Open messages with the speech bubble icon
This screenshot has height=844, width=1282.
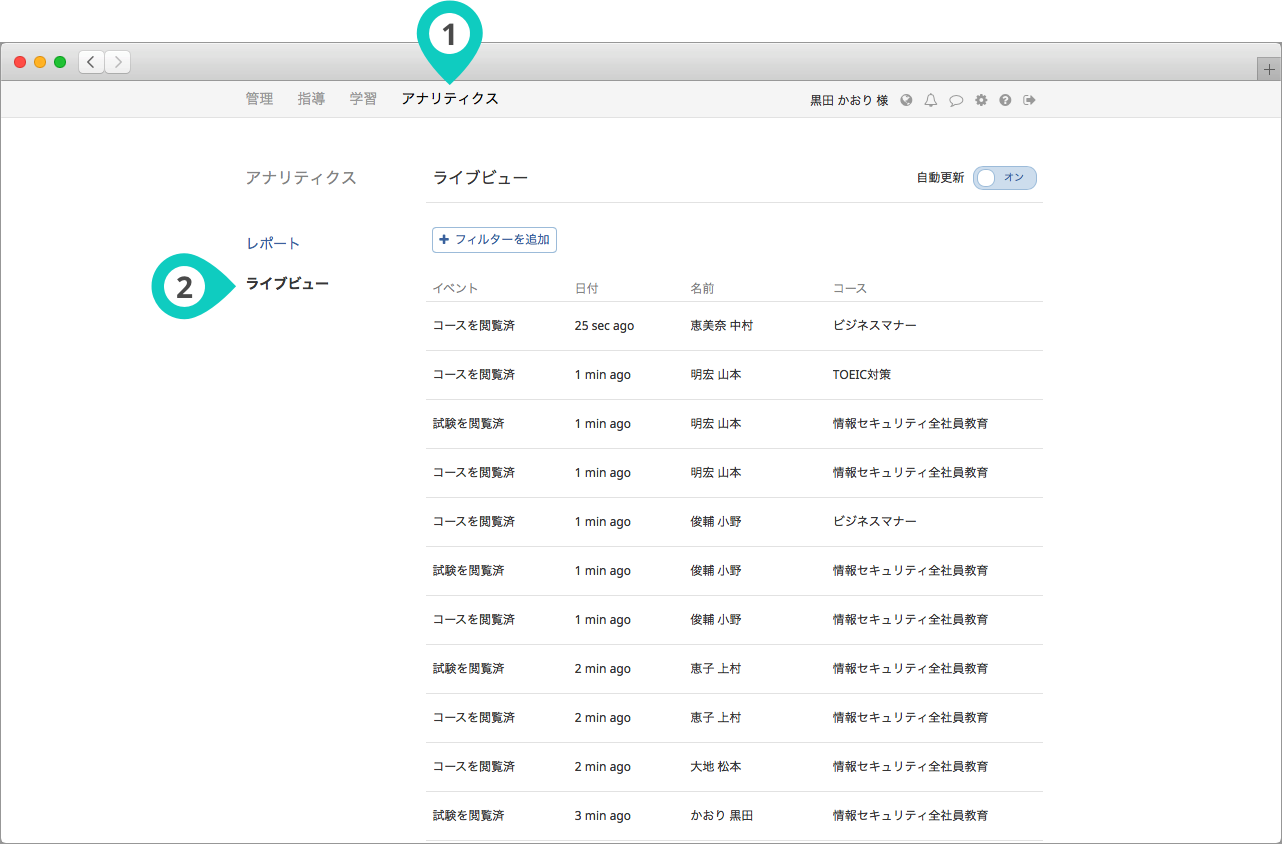point(956,100)
